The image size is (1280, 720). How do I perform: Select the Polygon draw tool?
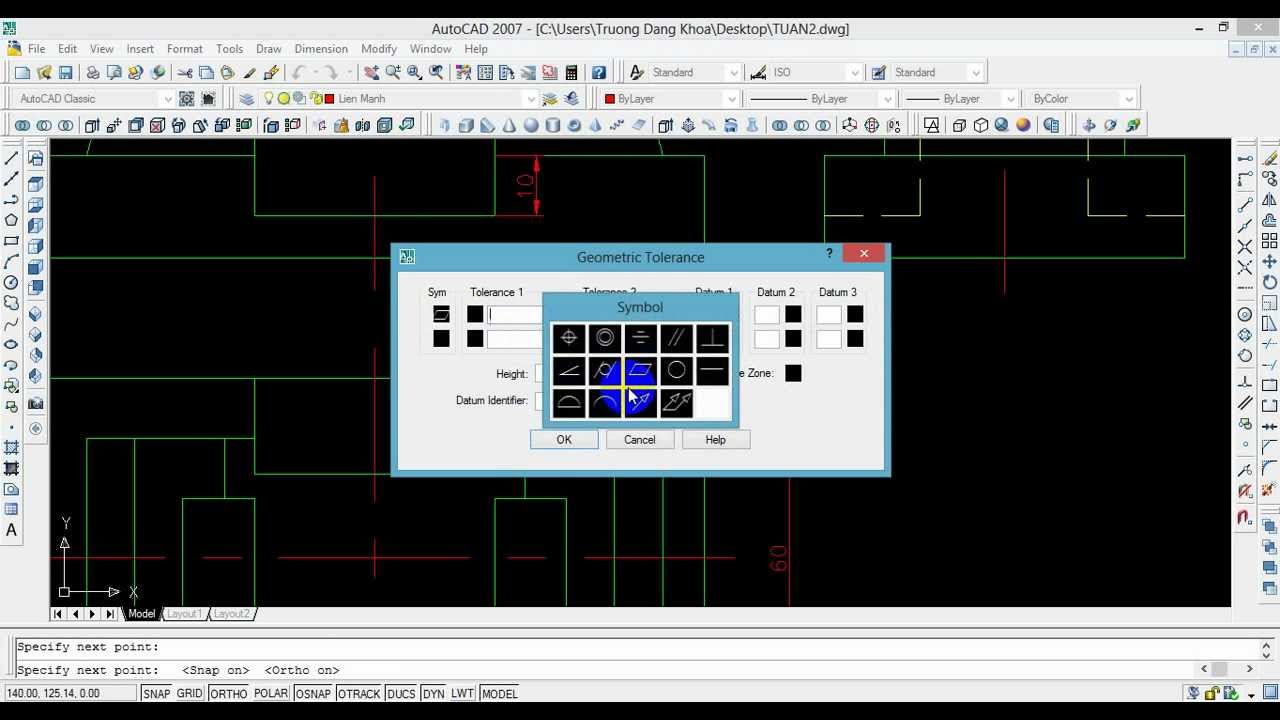click(11, 220)
